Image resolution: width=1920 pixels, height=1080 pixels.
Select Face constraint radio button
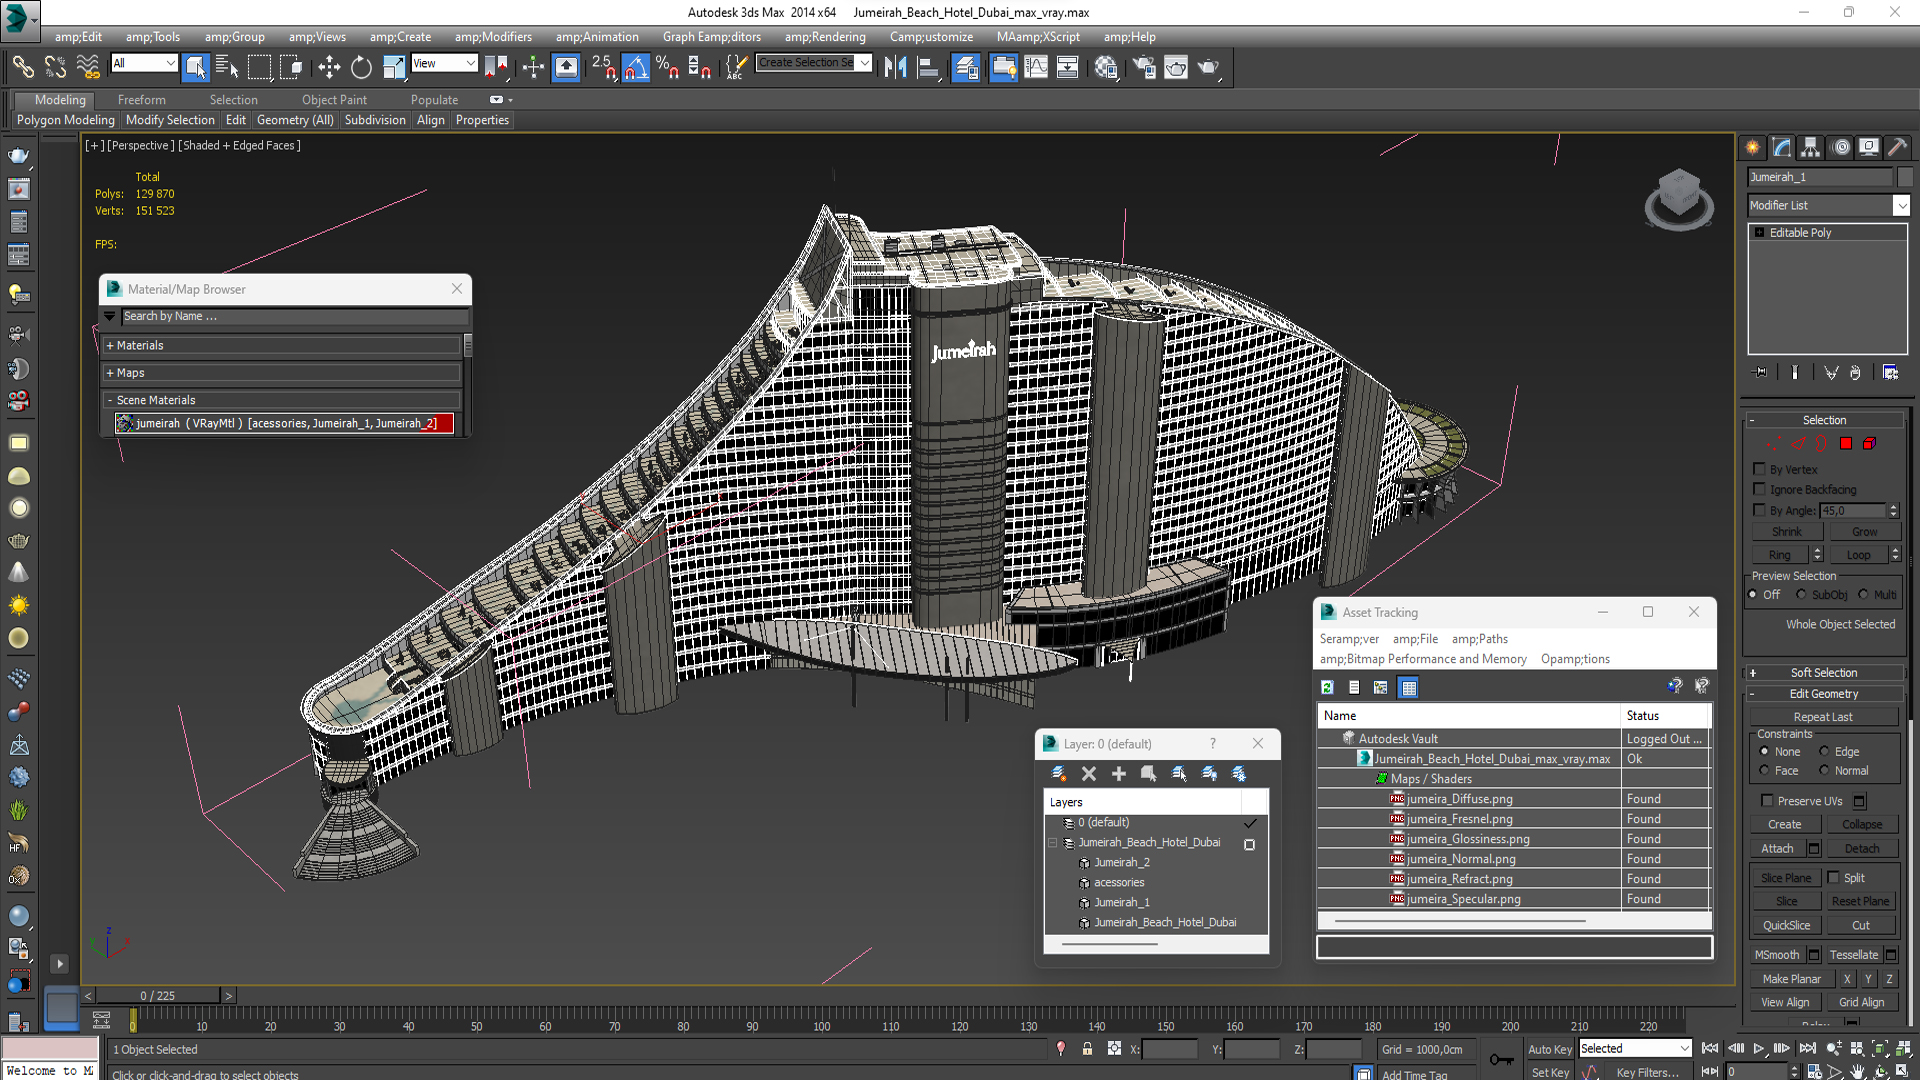(x=1764, y=771)
